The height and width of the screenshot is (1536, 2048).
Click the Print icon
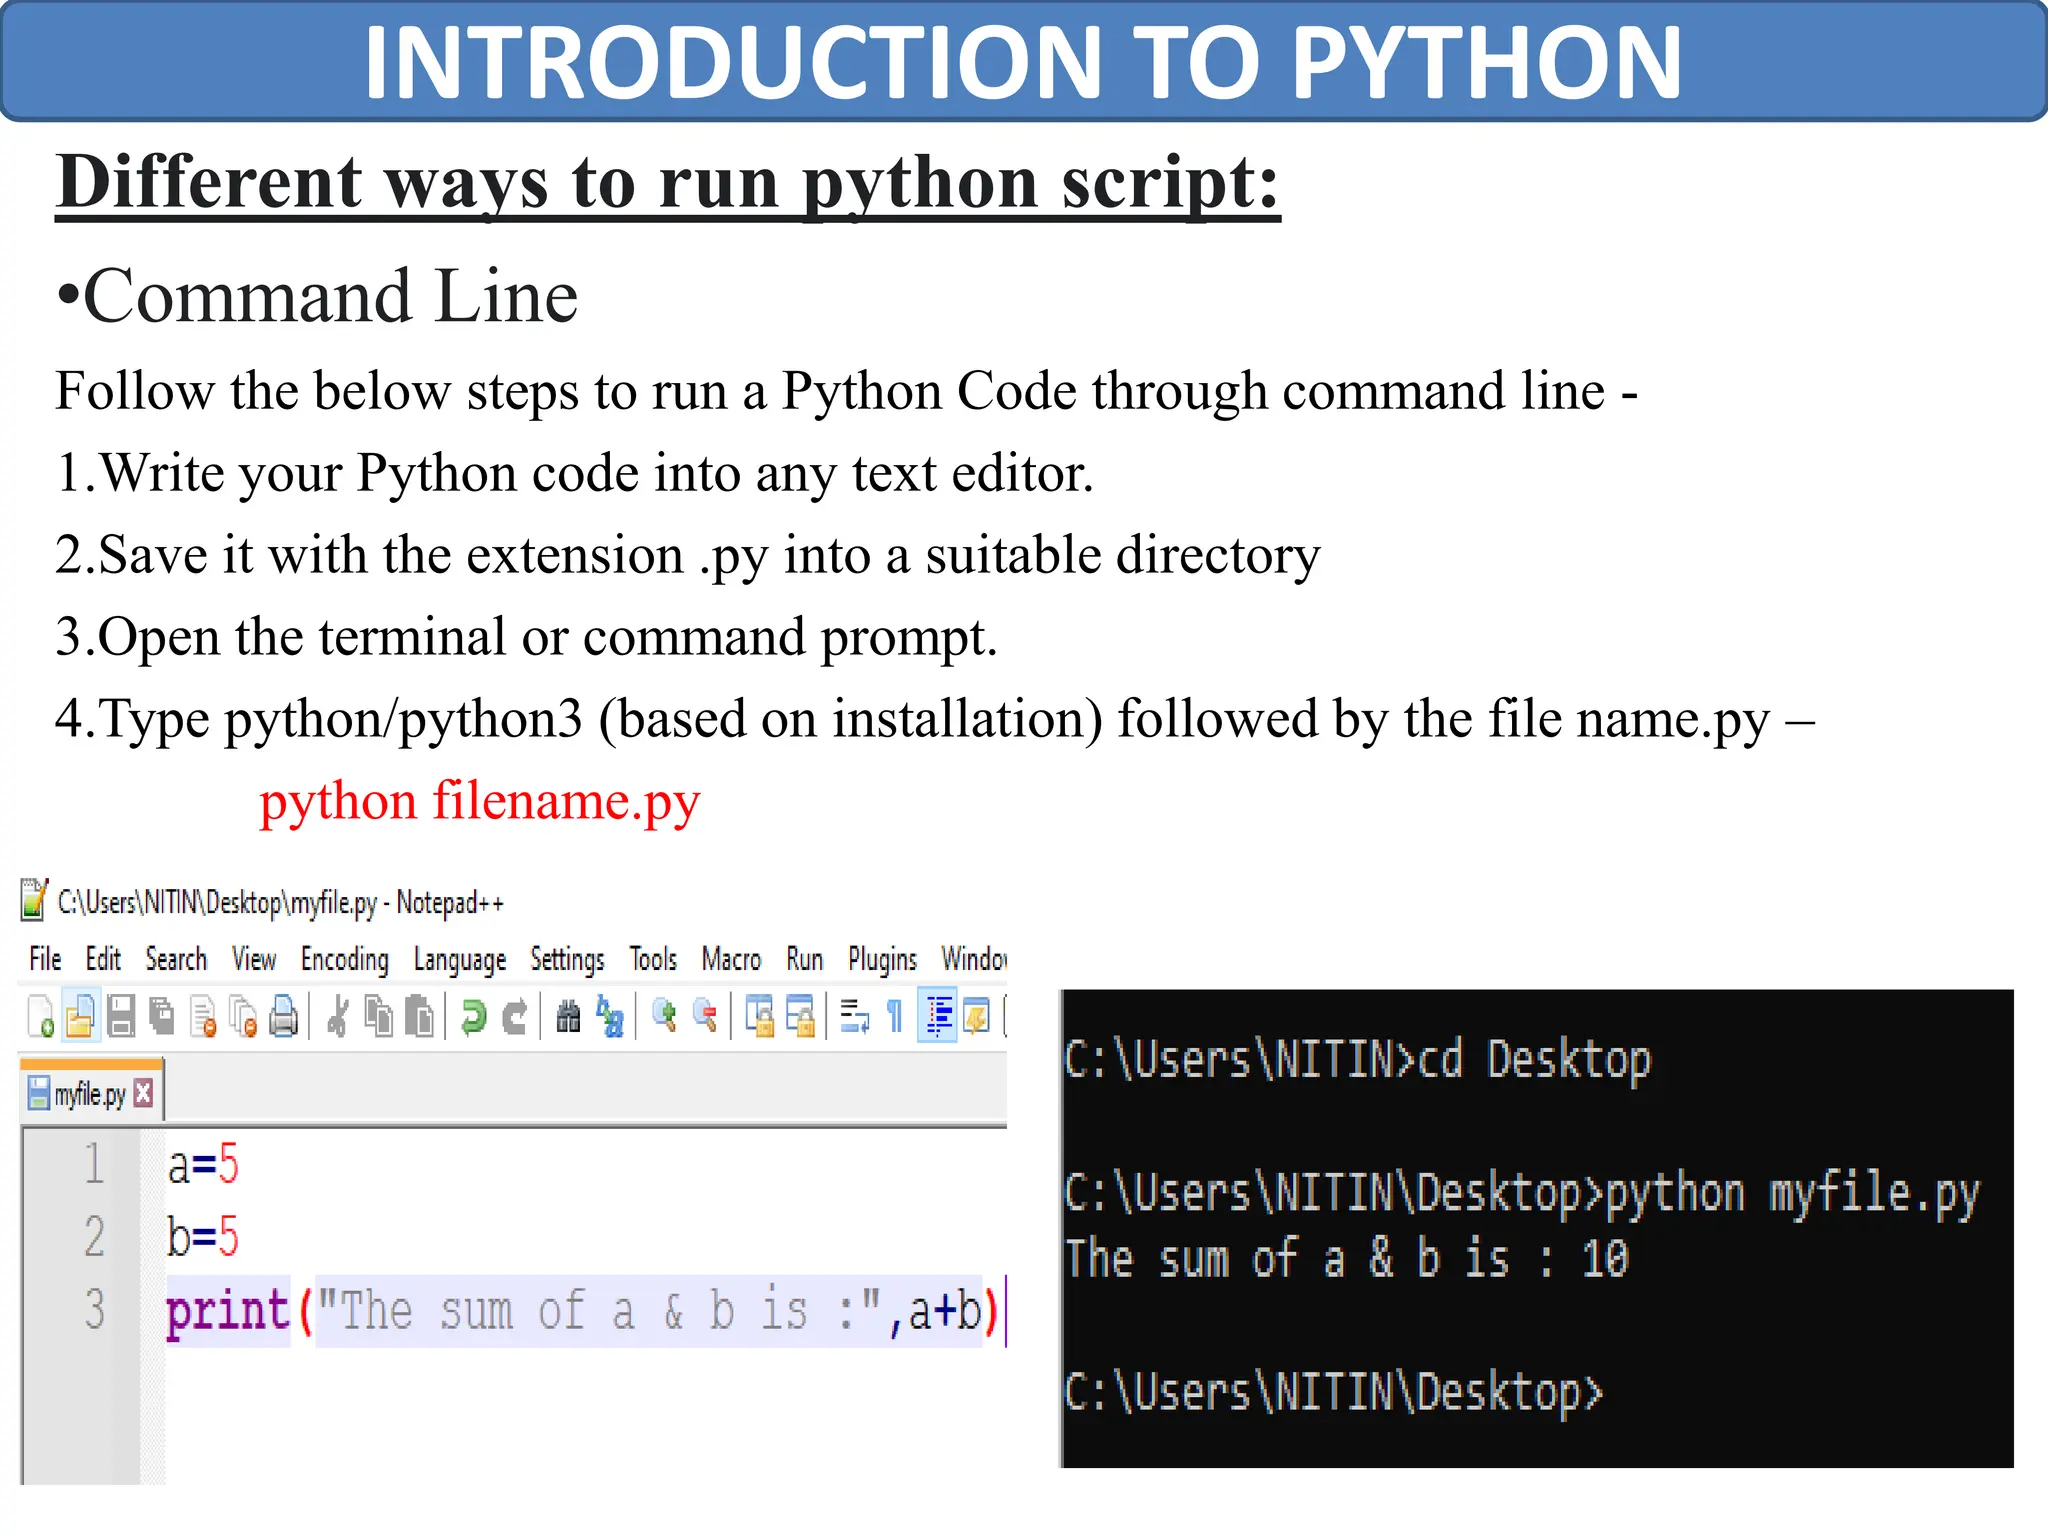(284, 1017)
